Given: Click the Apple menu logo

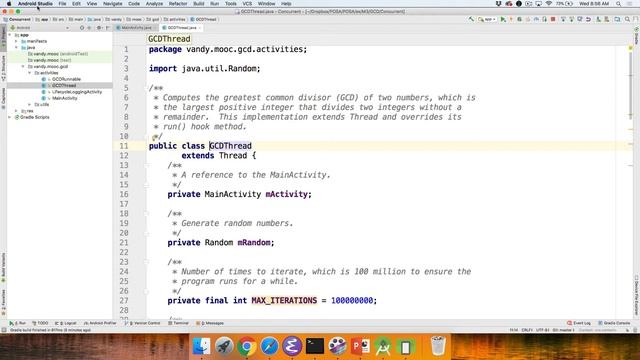Looking at the screenshot, I should pos(9,4).
